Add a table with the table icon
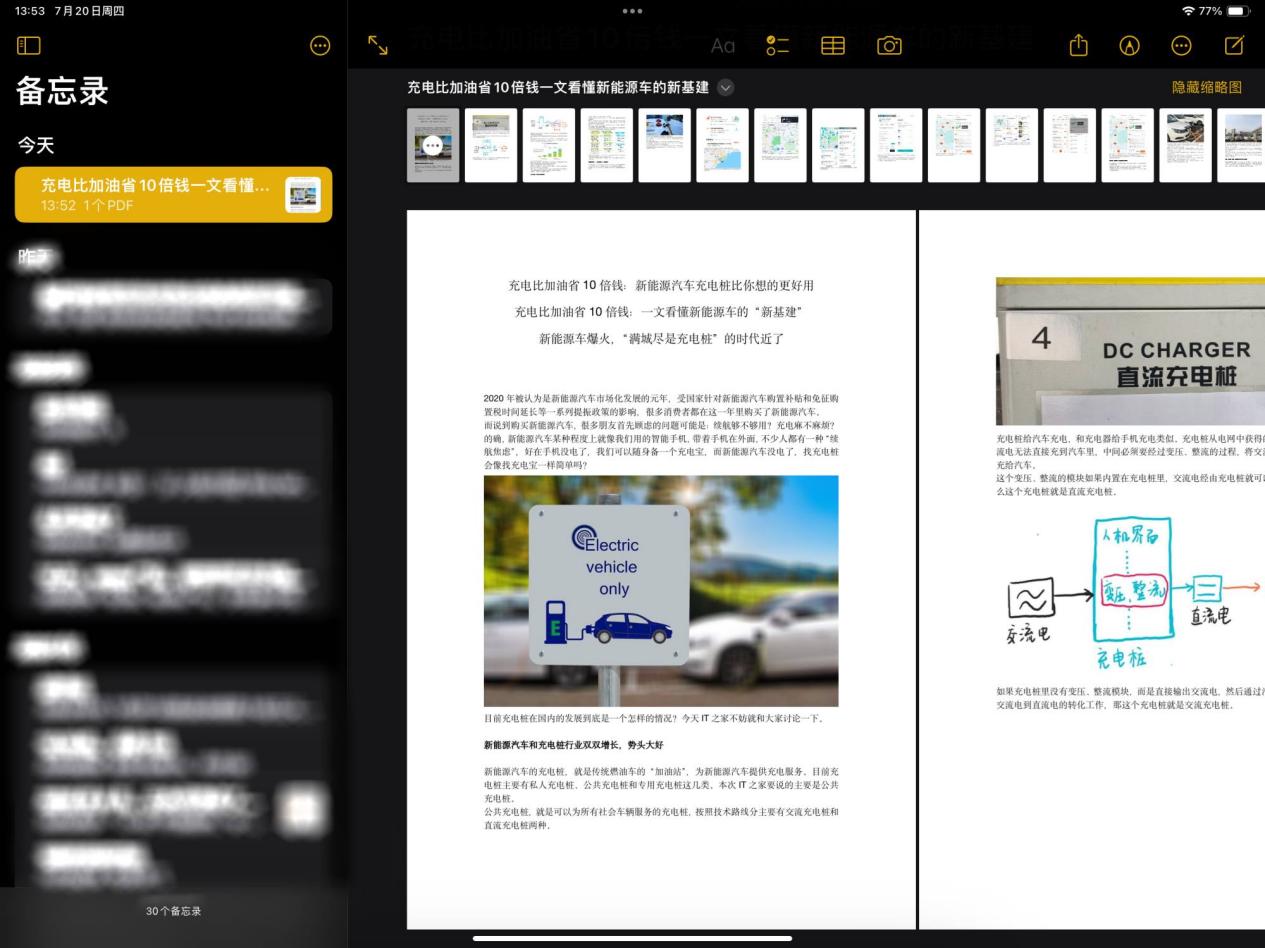This screenshot has width=1265, height=948. [832, 45]
